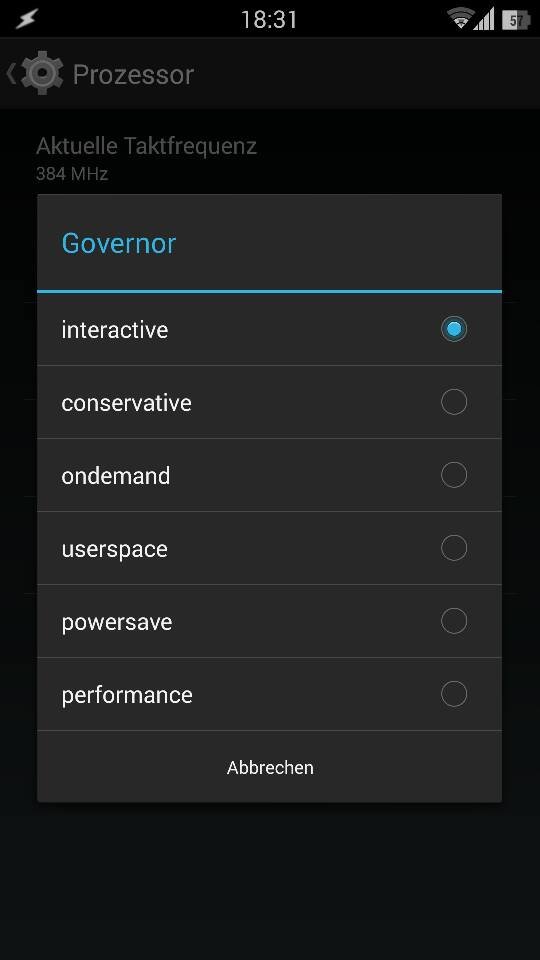Choose the powersave governor label
540x960 pixels.
click(x=116, y=623)
